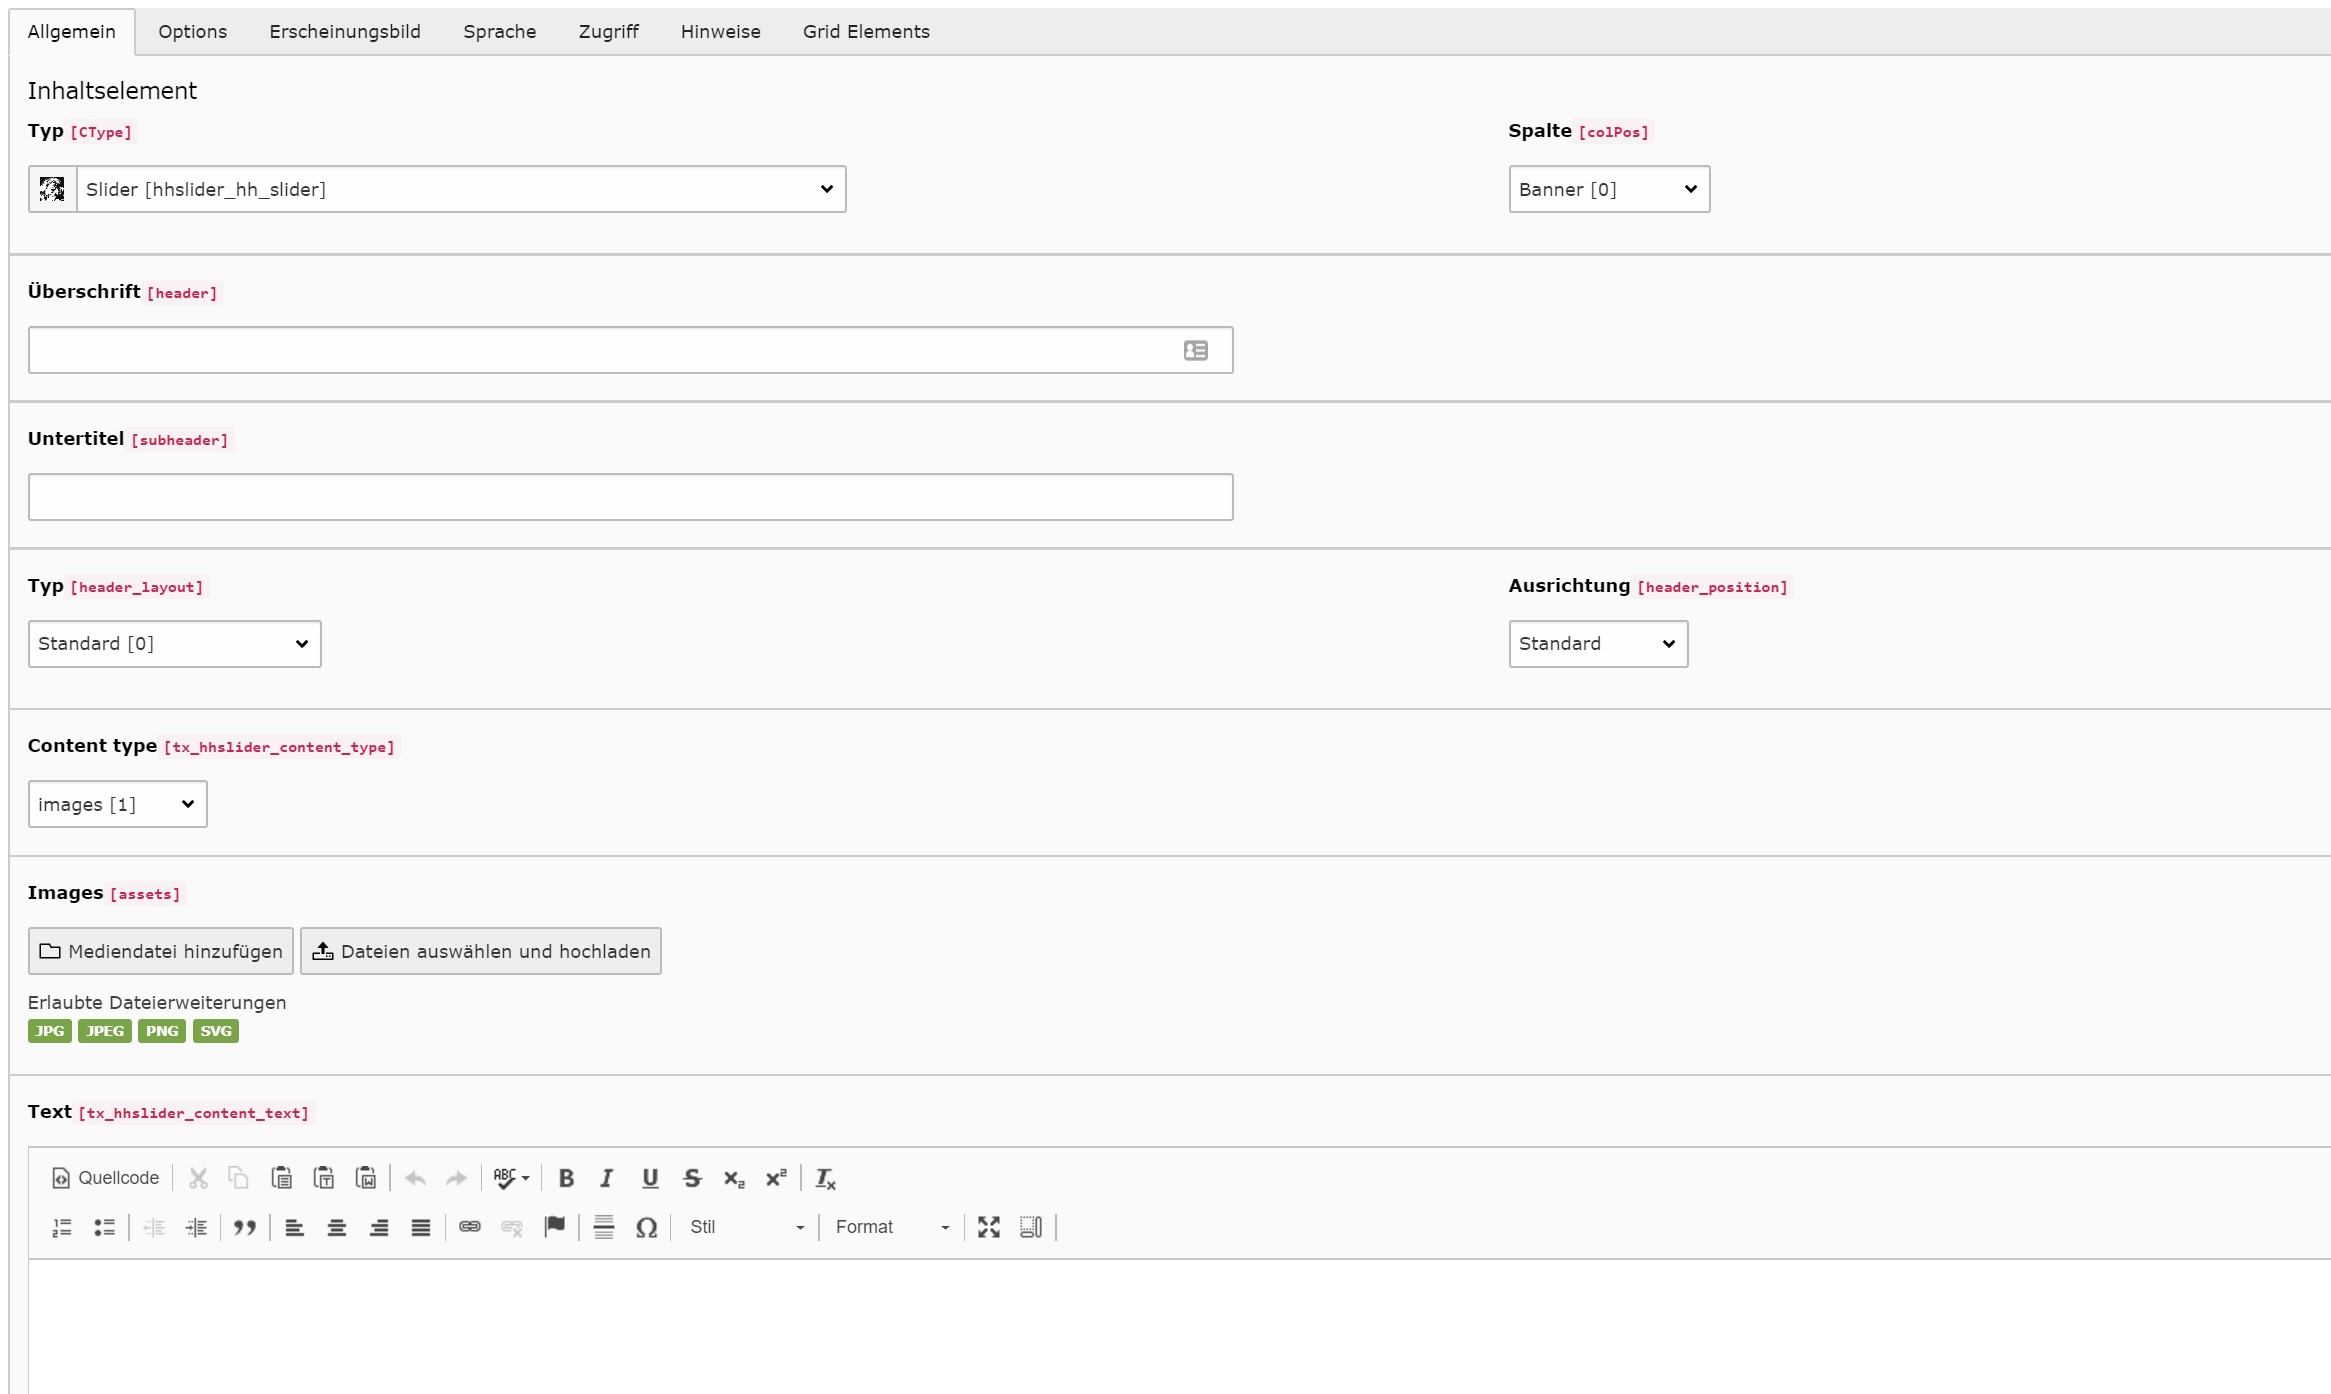The image size is (2331, 1394).
Task: Select the Ausrichtung Standard dropdown
Action: tap(1596, 644)
